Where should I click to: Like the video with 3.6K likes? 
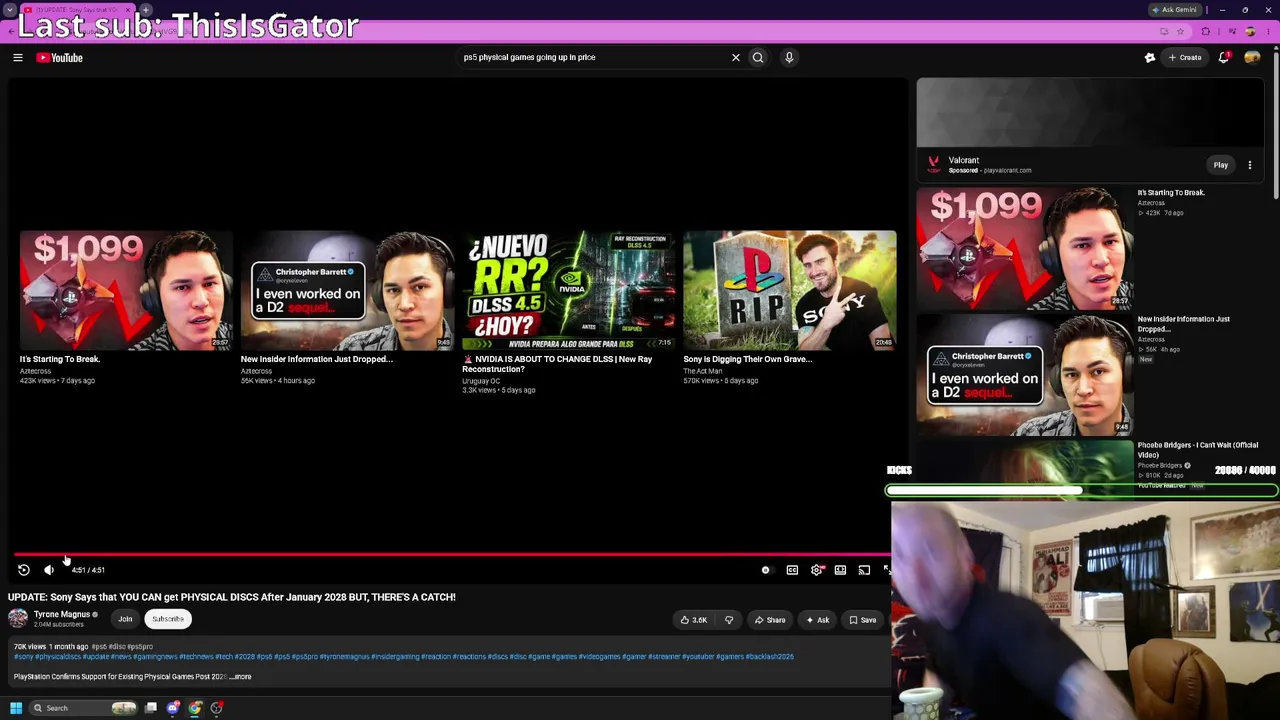(x=694, y=620)
